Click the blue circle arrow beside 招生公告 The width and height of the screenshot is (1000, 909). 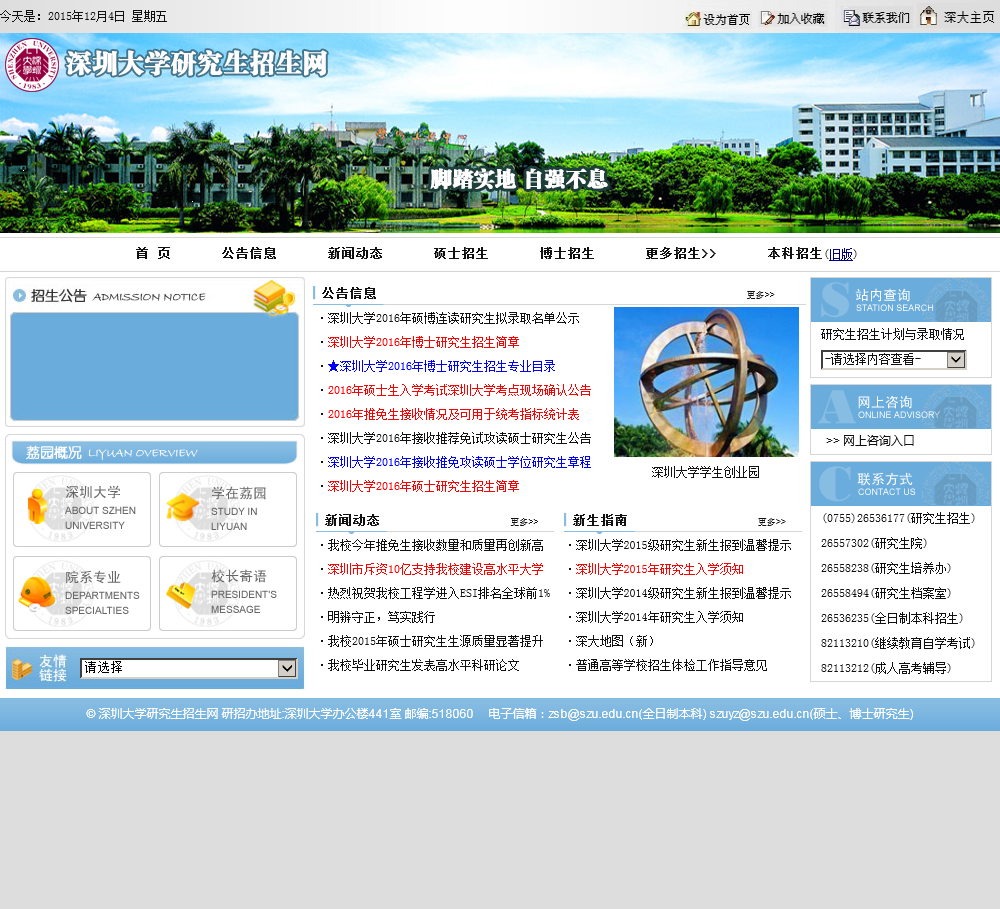tap(20, 295)
